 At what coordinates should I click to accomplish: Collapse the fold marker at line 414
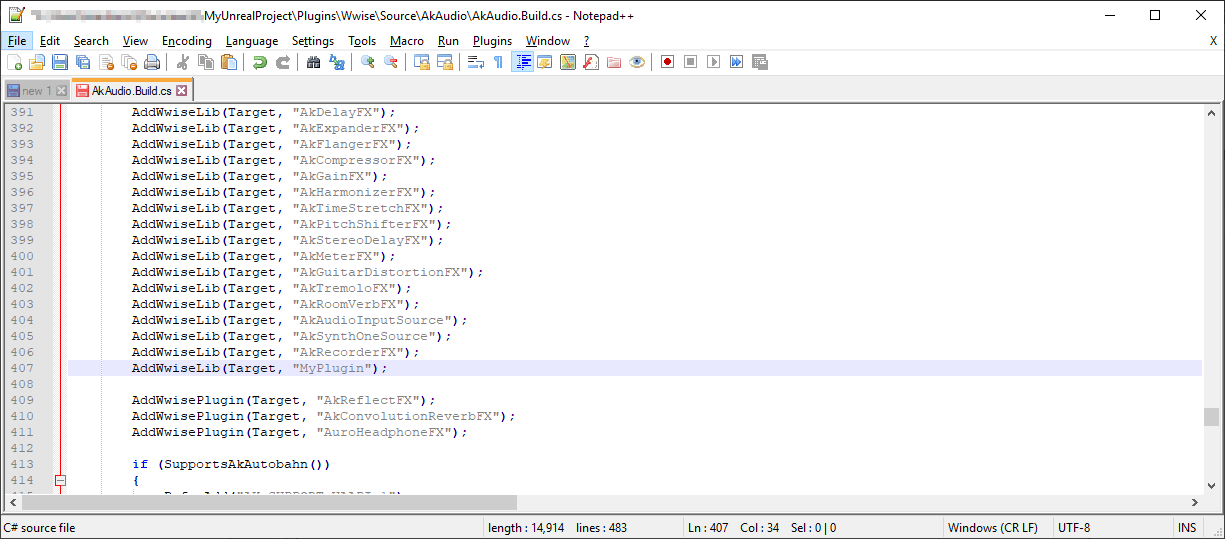pyautogui.click(x=60, y=480)
